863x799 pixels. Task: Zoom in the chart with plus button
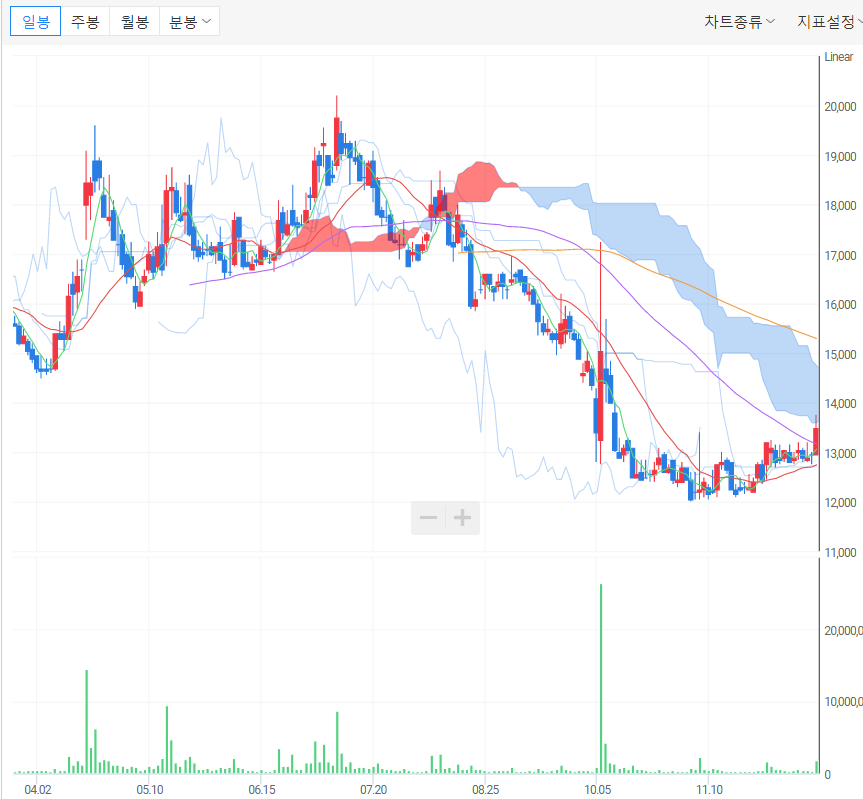coord(462,518)
